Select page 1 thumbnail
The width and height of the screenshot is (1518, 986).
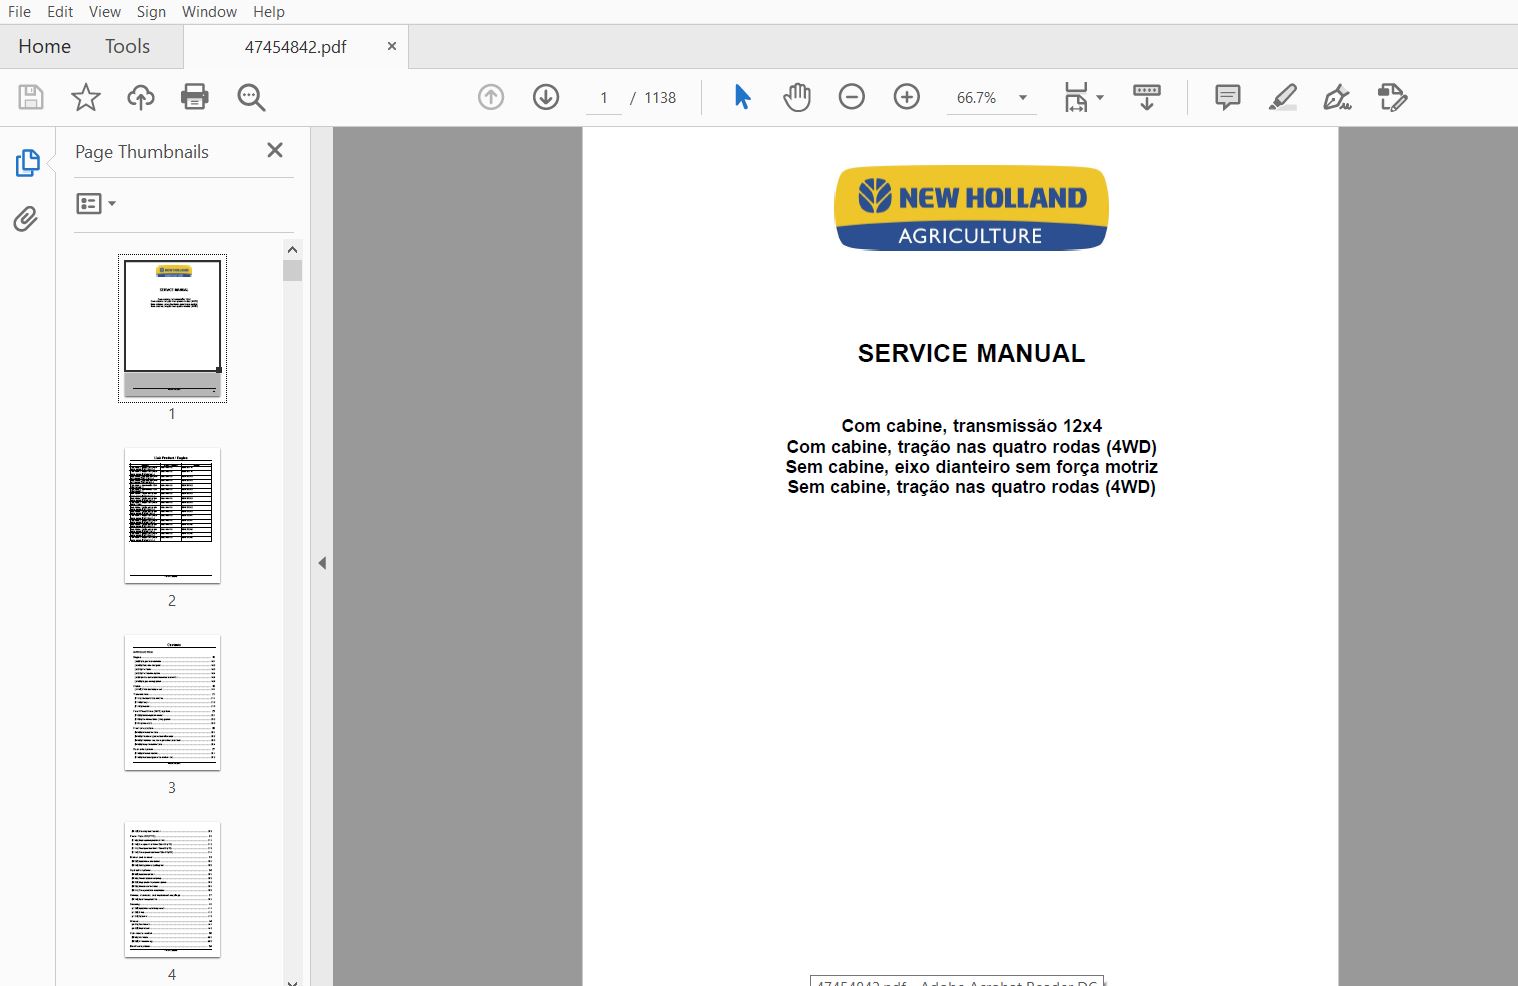172,328
